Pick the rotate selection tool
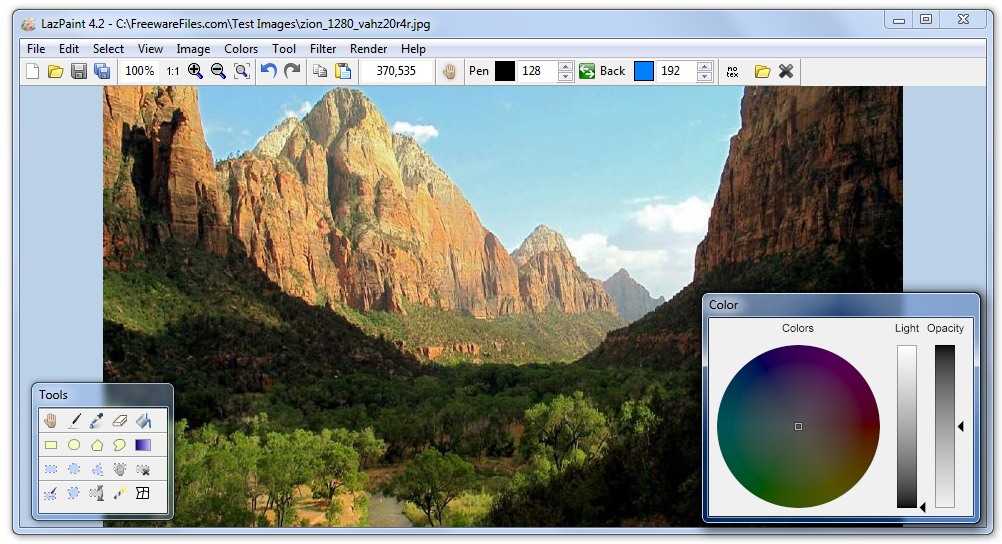1002x544 pixels. [x=97, y=493]
